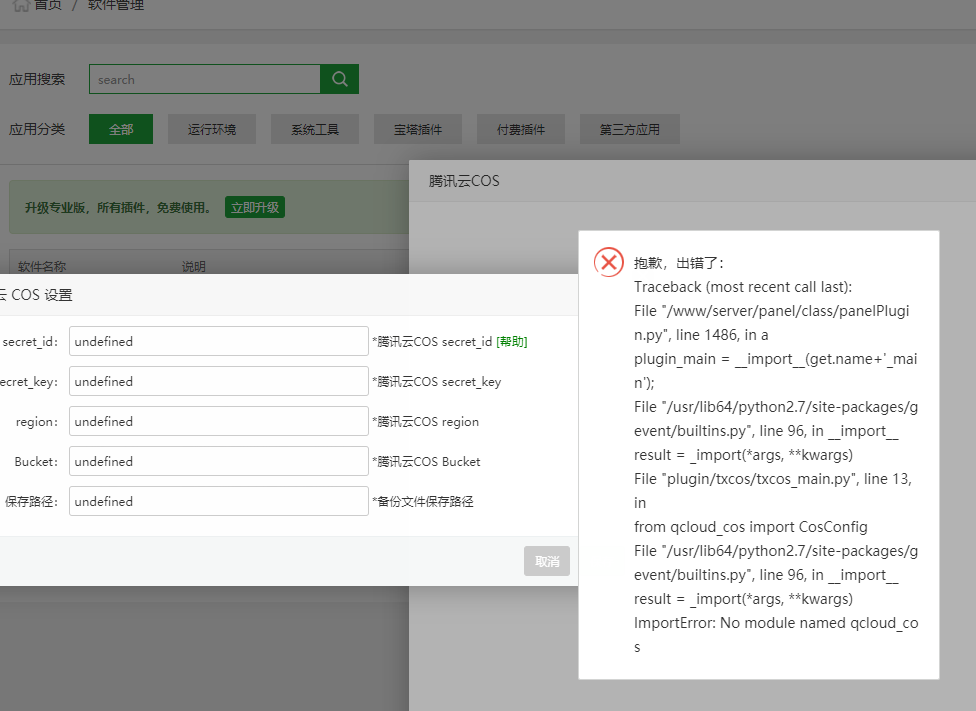Click 'from qcloud_cos import CosConfig' line
Image resolution: width=976 pixels, height=711 pixels.
point(751,527)
